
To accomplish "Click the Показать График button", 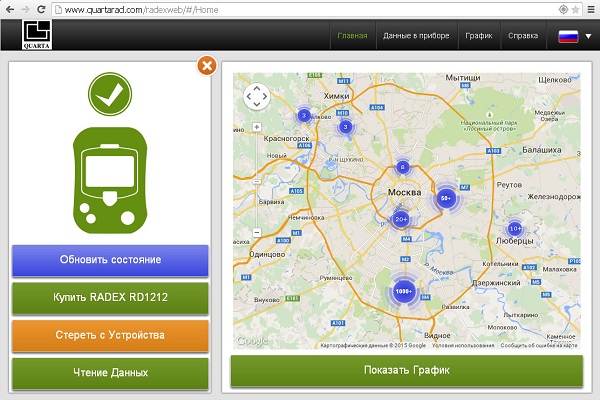I will [407, 371].
